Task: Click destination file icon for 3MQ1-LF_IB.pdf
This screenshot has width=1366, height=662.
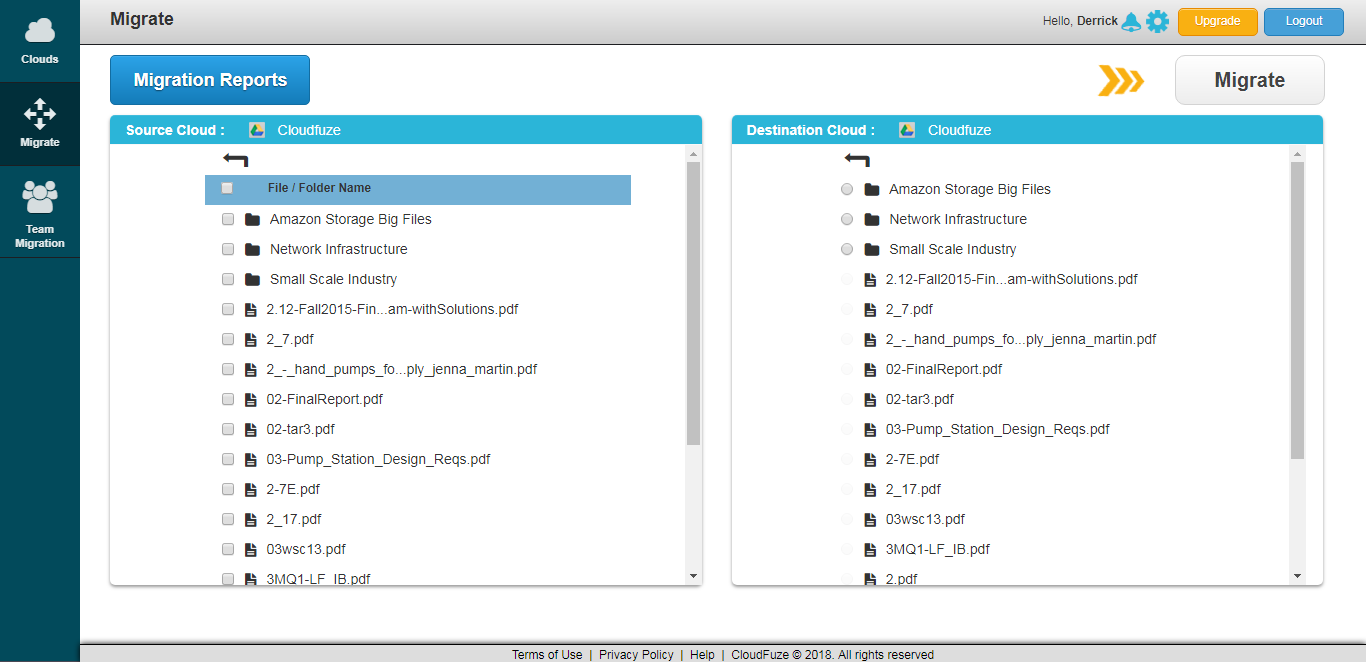Action: pos(871,549)
